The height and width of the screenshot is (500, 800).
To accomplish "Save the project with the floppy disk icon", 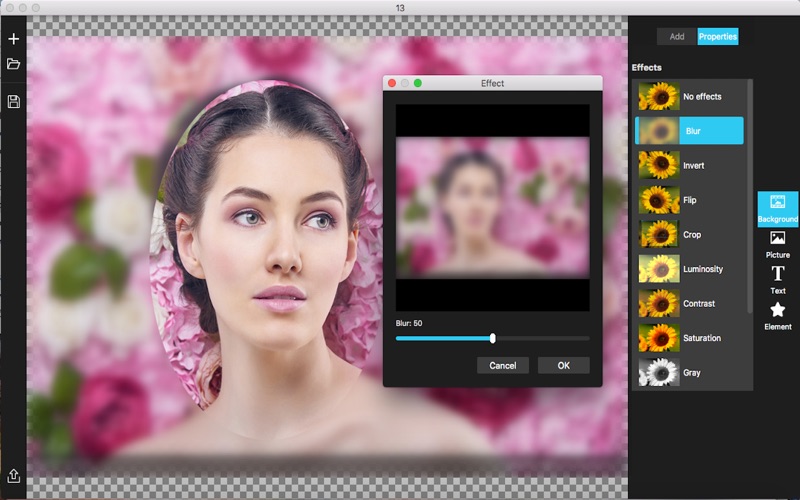I will (13, 102).
